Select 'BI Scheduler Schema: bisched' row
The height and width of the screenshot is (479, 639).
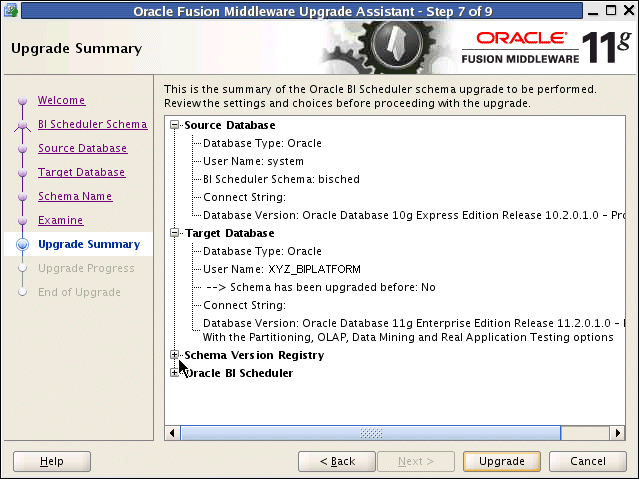pyautogui.click(x=281, y=179)
